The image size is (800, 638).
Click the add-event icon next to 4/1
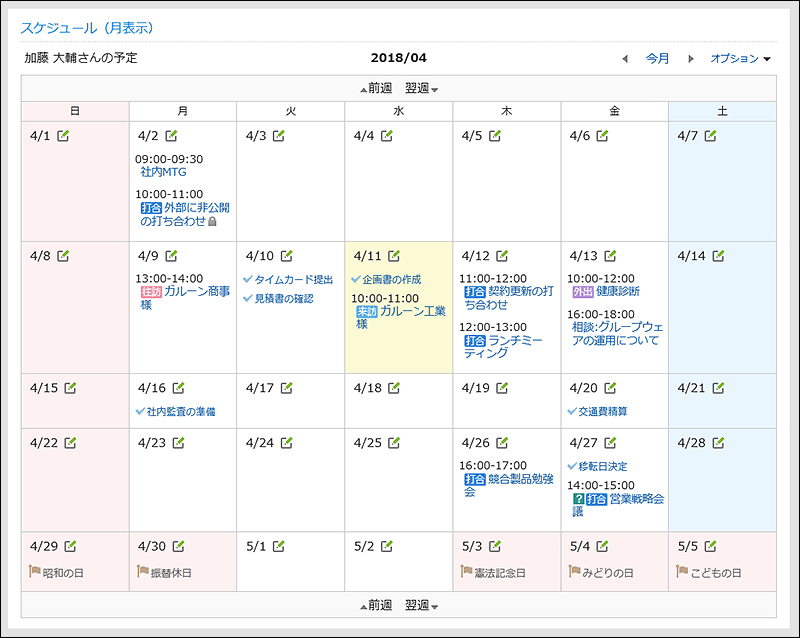(x=63, y=136)
